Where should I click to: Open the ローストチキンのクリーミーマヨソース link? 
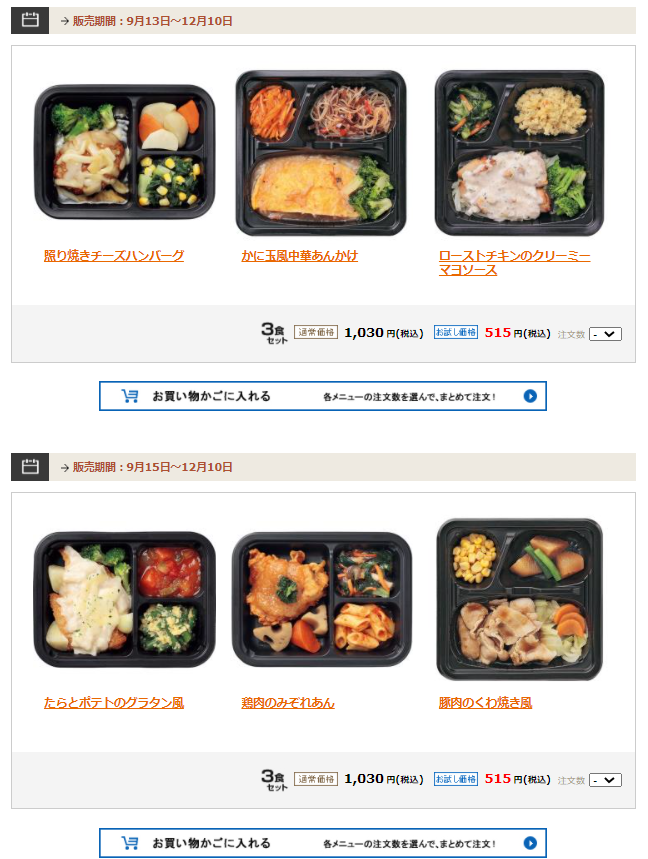point(514,263)
